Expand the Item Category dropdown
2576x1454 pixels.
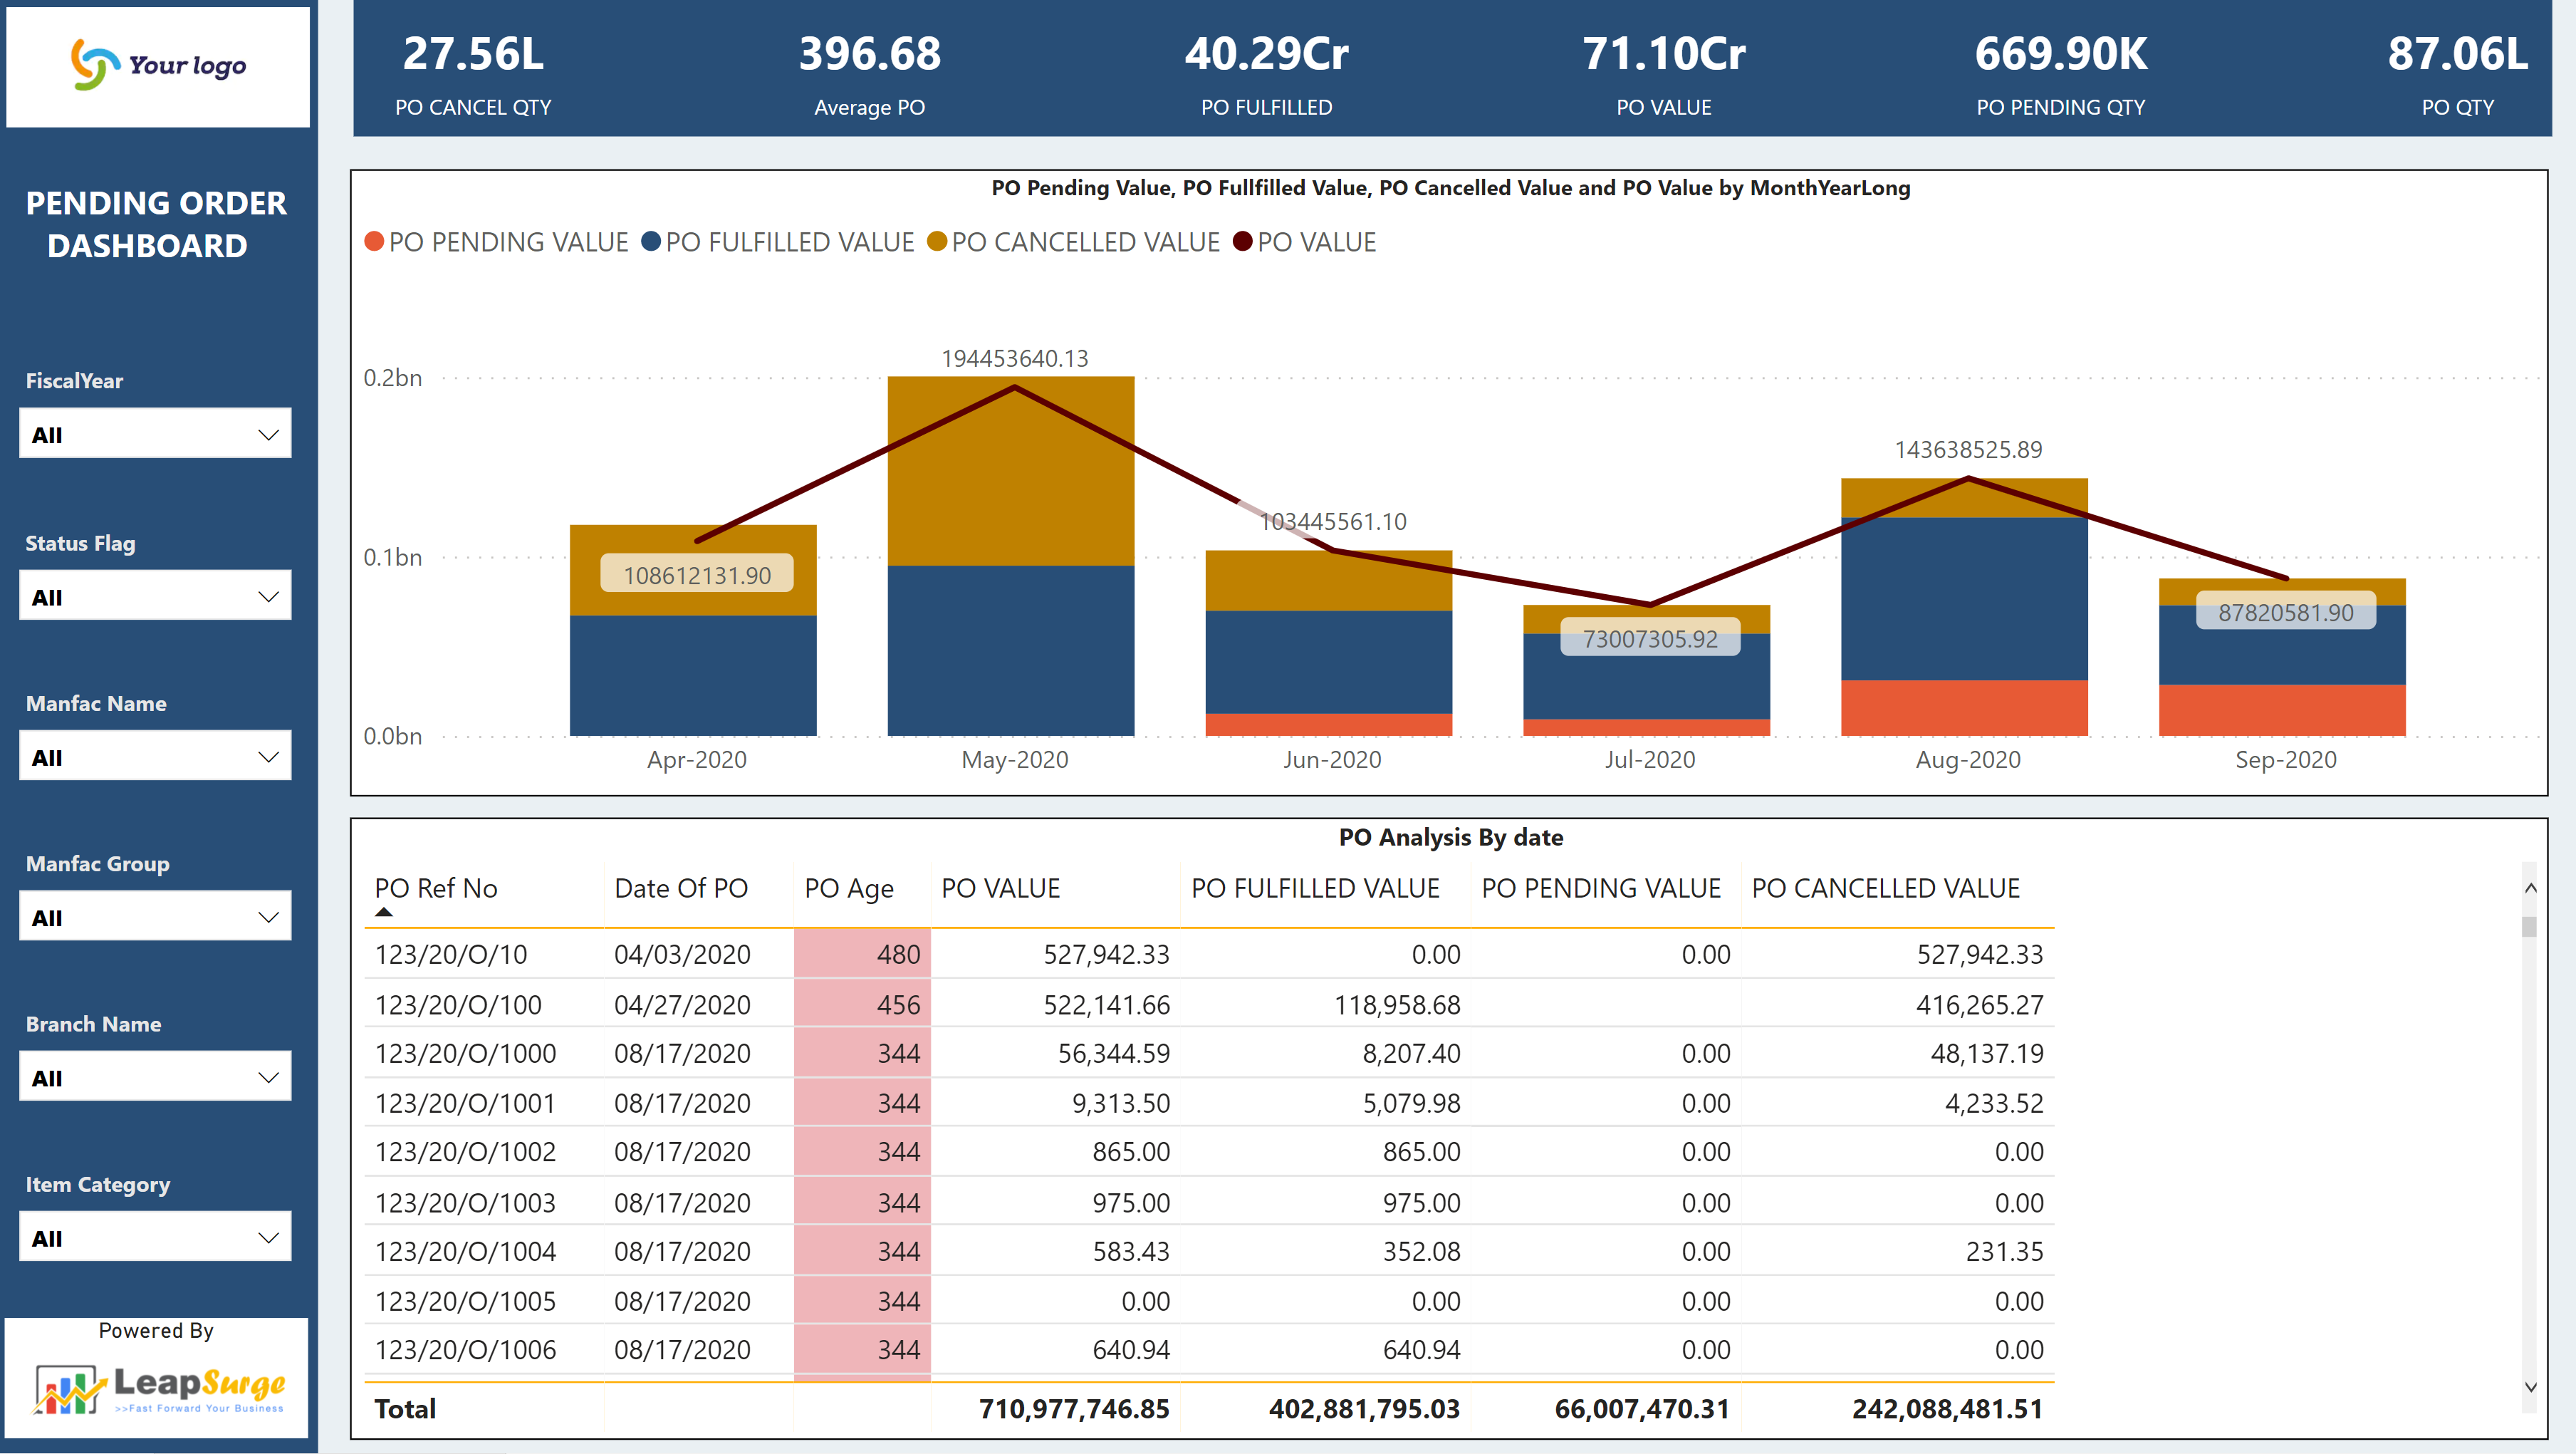point(267,1238)
